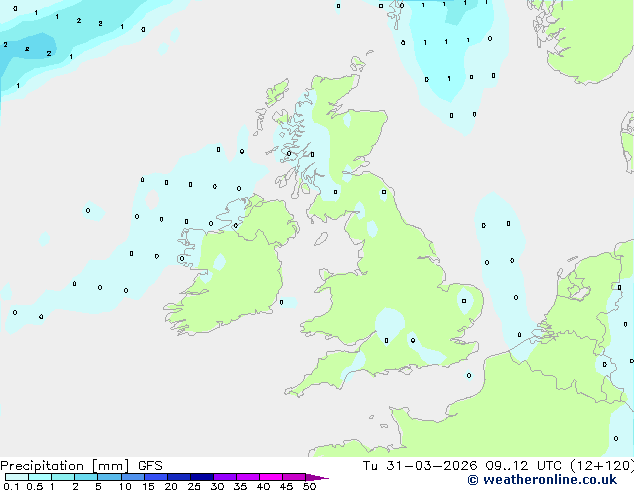Select the 2–5 mm legend color swatch
Image resolution: width=634 pixels, height=490 pixels.
(x=86, y=477)
